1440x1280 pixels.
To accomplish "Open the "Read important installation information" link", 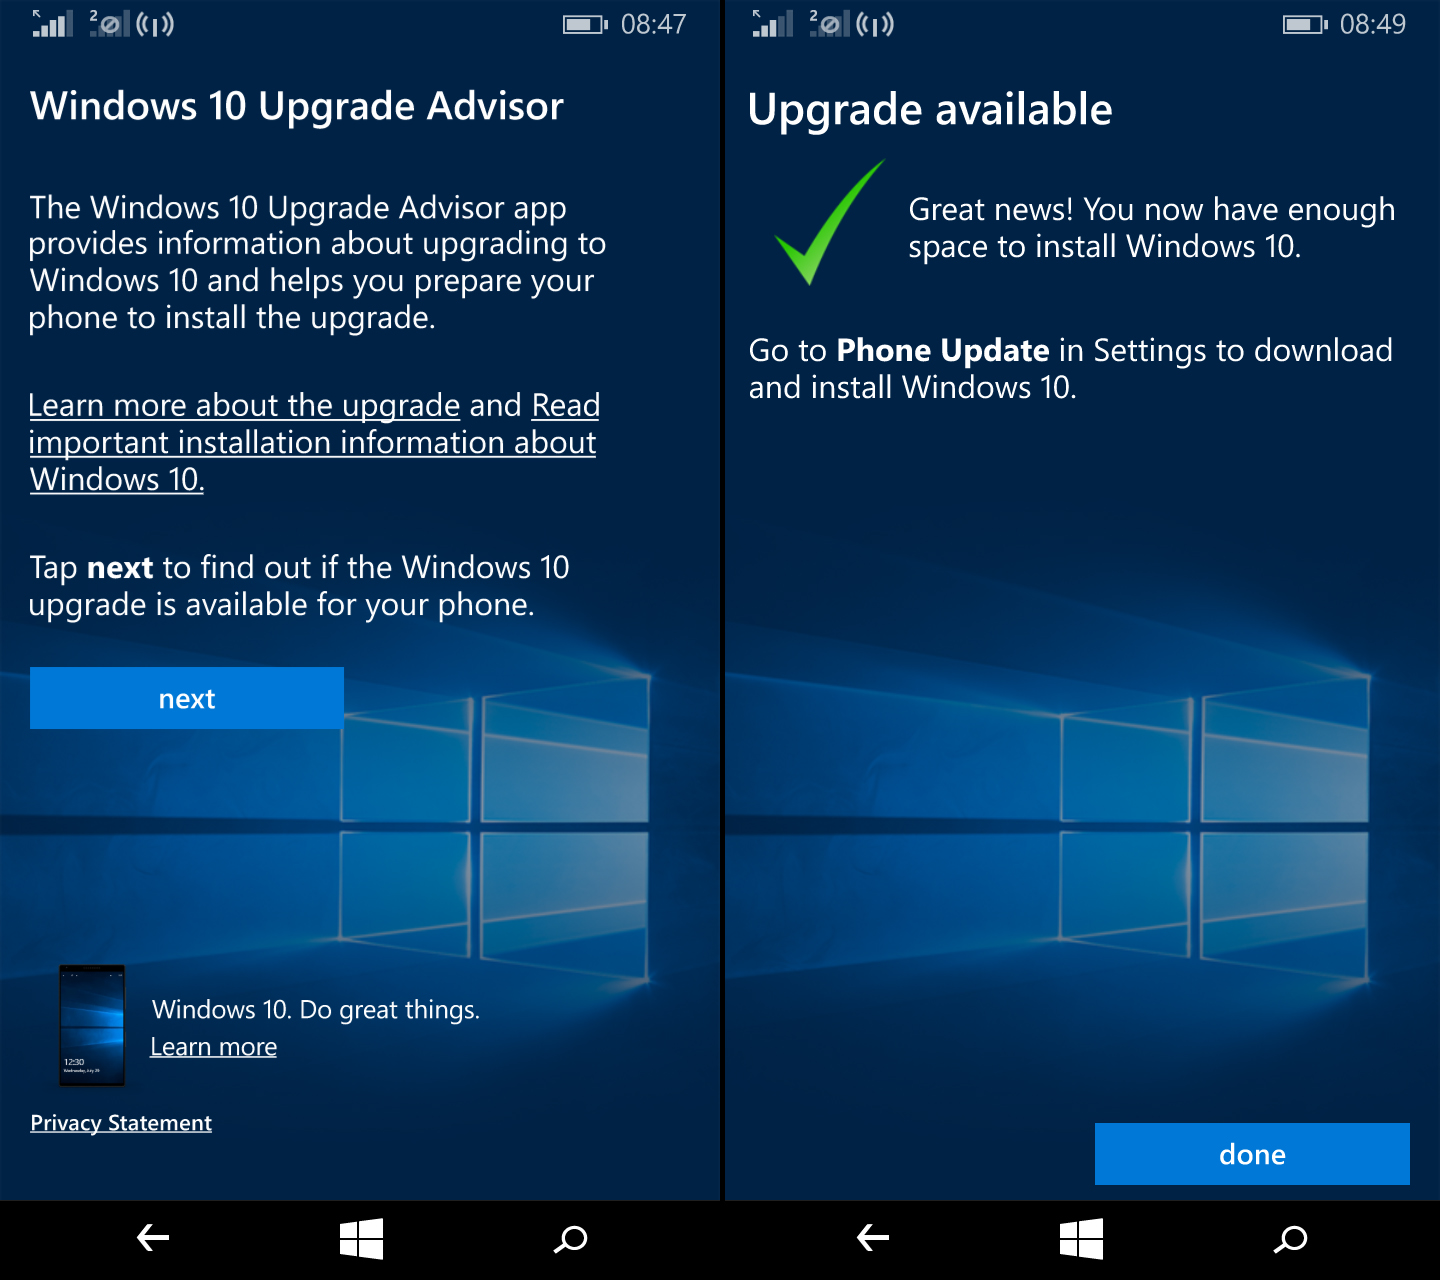I will (310, 442).
